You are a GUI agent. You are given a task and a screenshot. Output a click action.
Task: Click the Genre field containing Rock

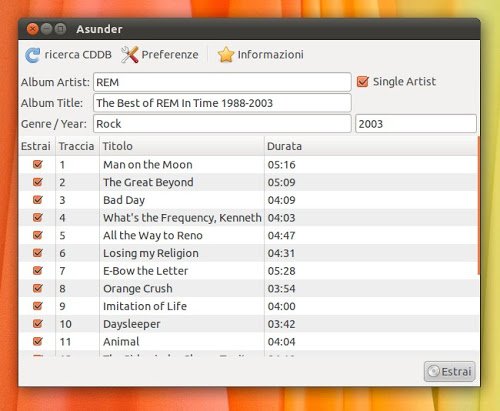(x=222, y=124)
